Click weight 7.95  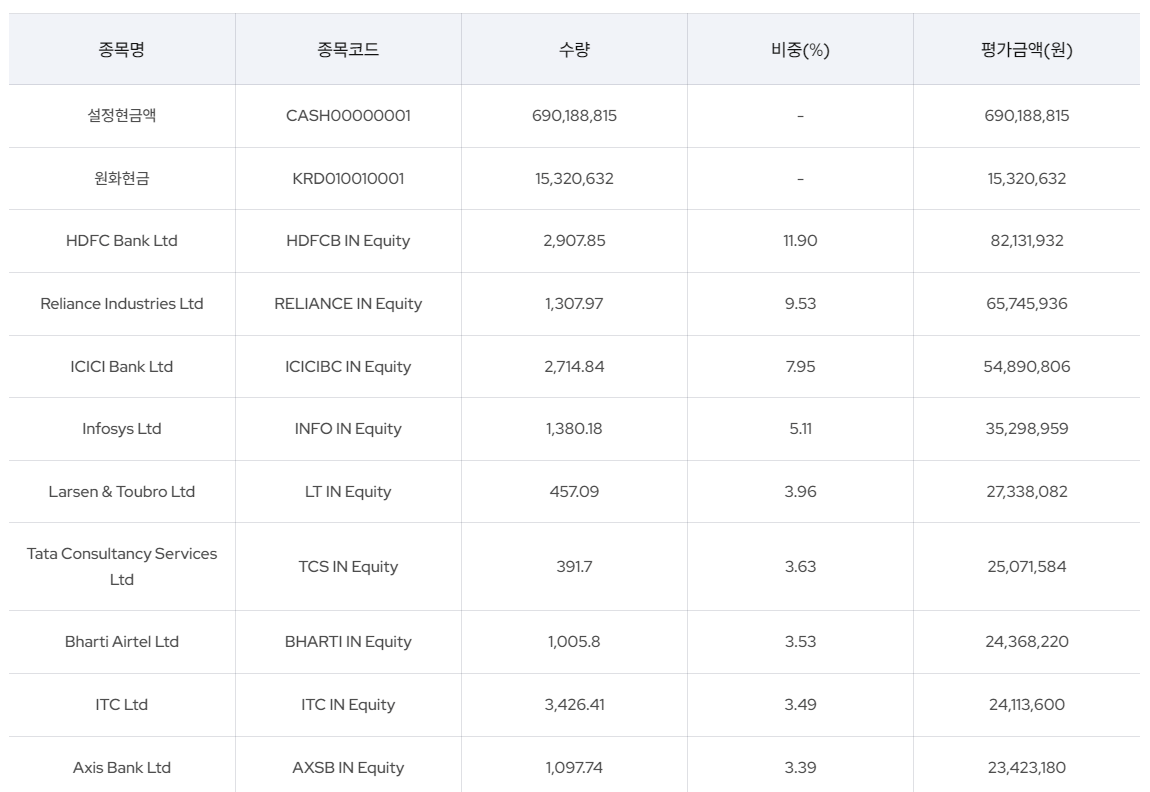pyautogui.click(x=800, y=367)
